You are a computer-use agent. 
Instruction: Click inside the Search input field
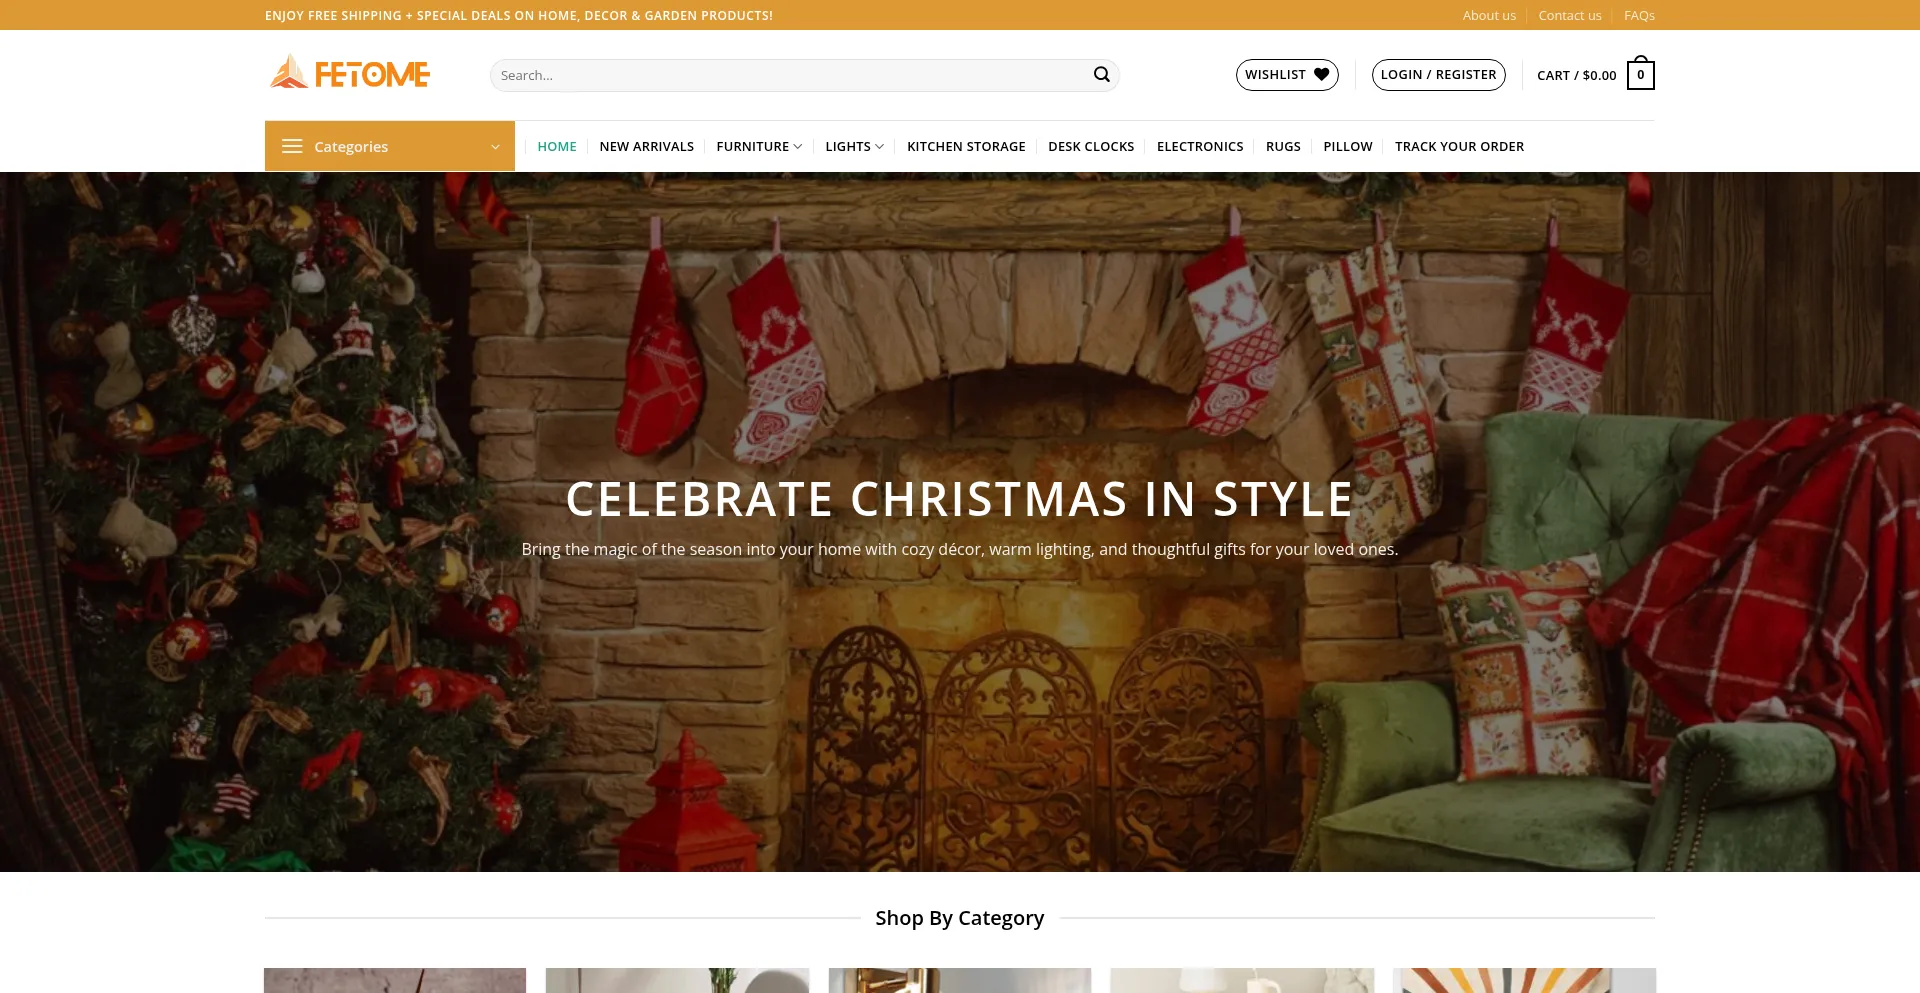(x=780, y=74)
